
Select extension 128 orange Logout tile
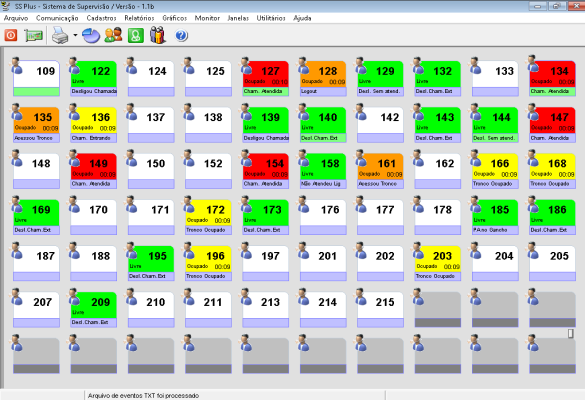click(323, 78)
